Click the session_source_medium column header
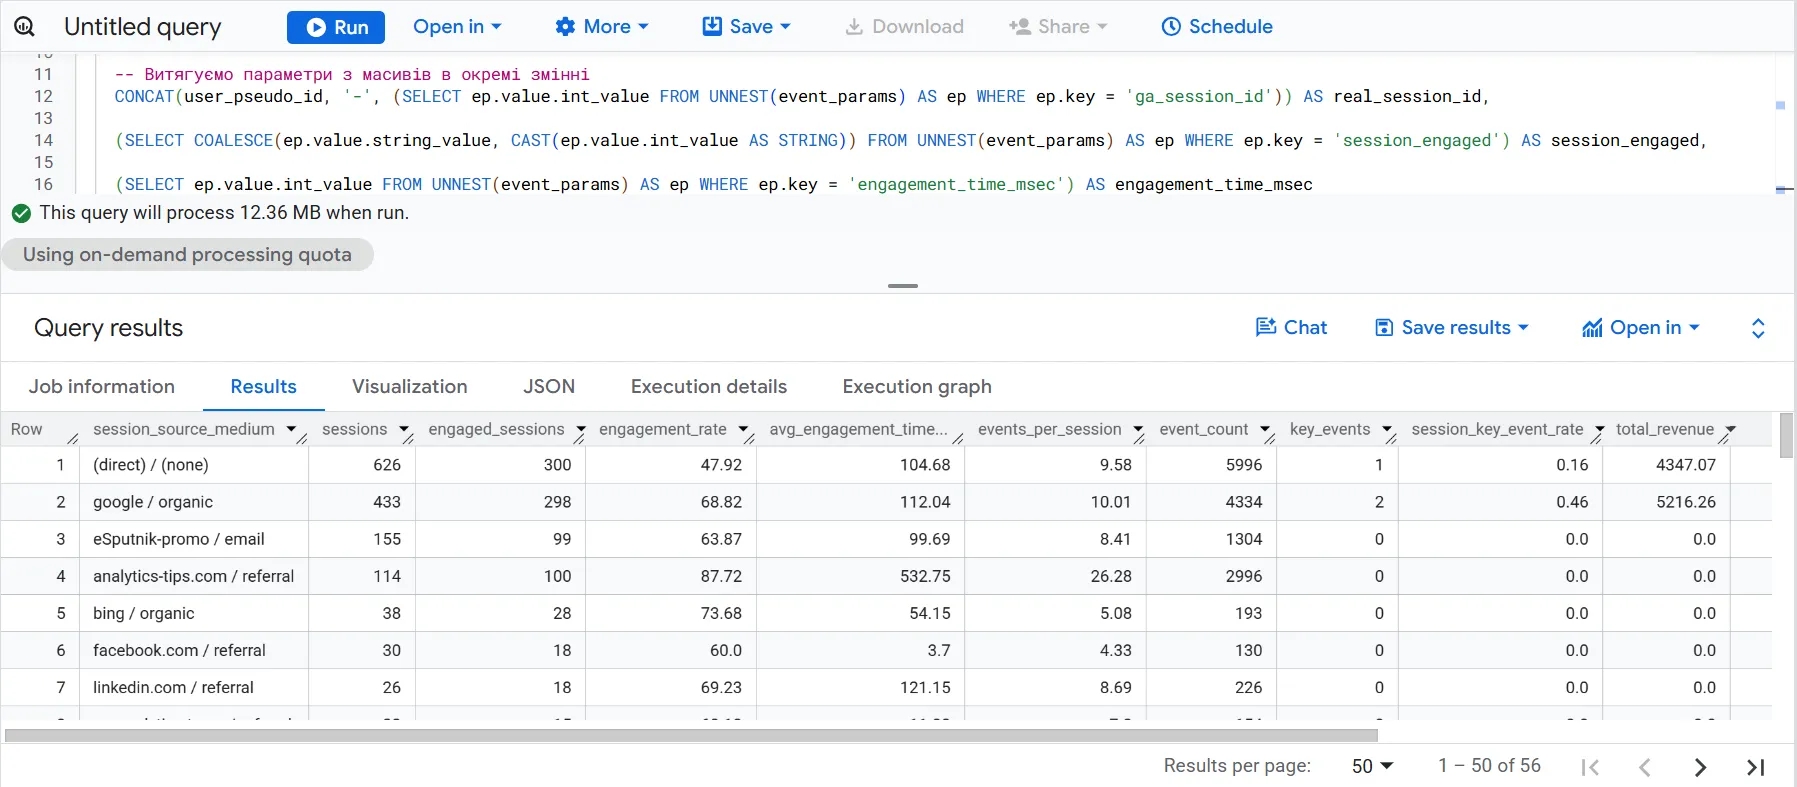Image resolution: width=1797 pixels, height=787 pixels. [x=184, y=429]
